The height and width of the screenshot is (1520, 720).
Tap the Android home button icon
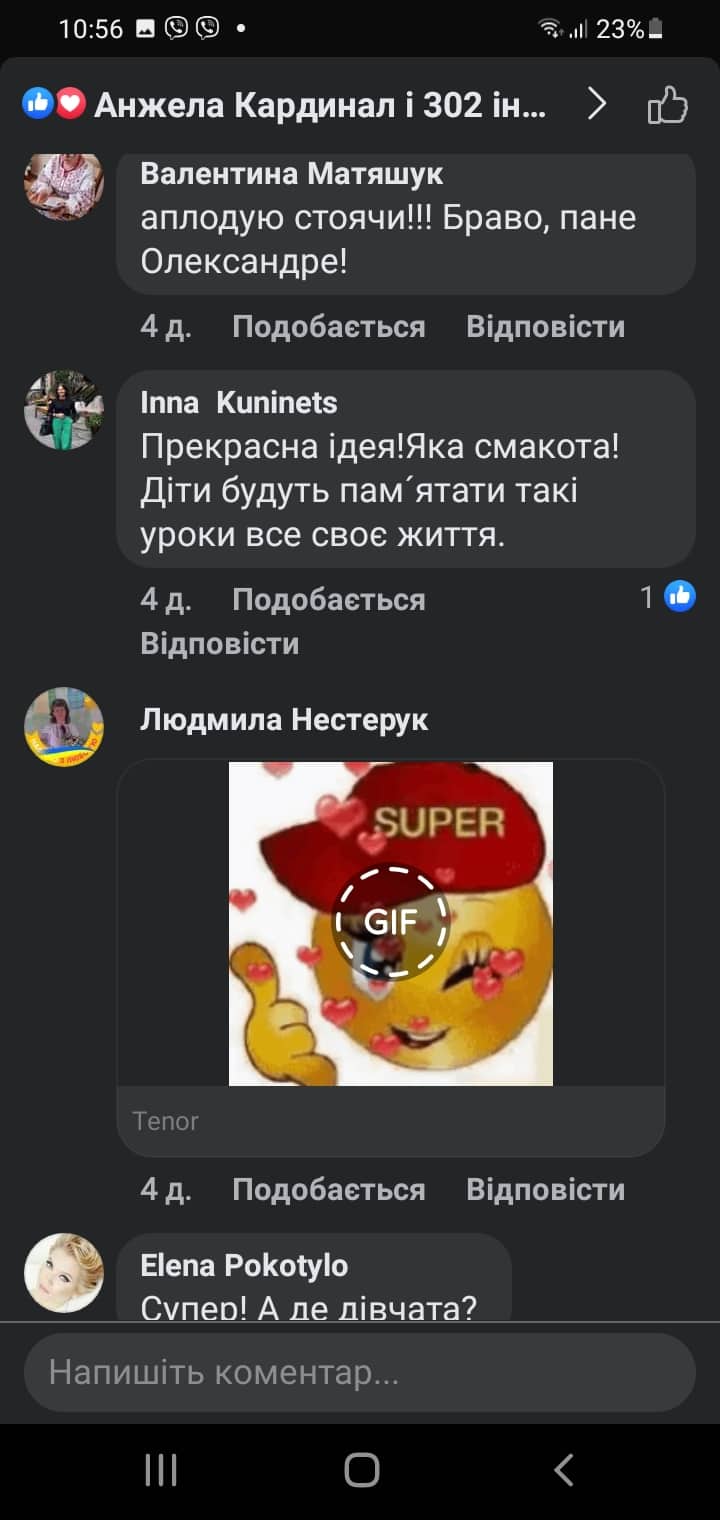pyautogui.click(x=361, y=1470)
